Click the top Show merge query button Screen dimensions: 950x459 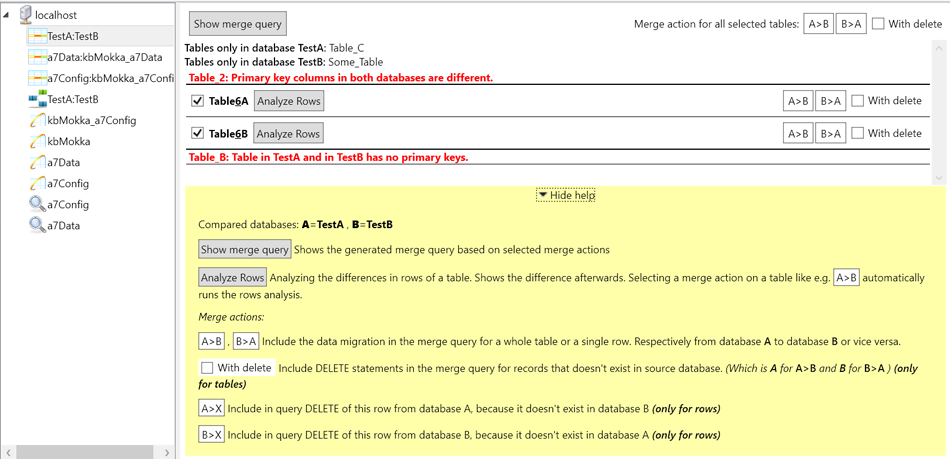tap(238, 24)
